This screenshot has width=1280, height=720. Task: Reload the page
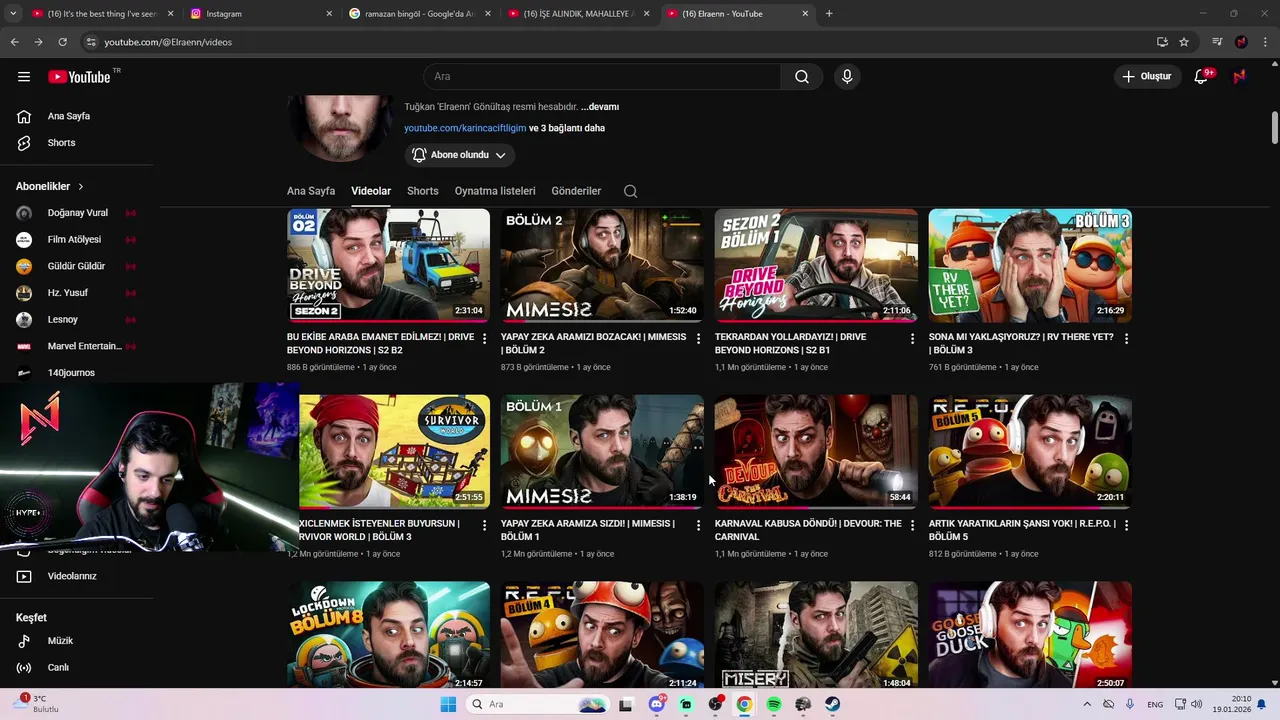pyautogui.click(x=62, y=42)
